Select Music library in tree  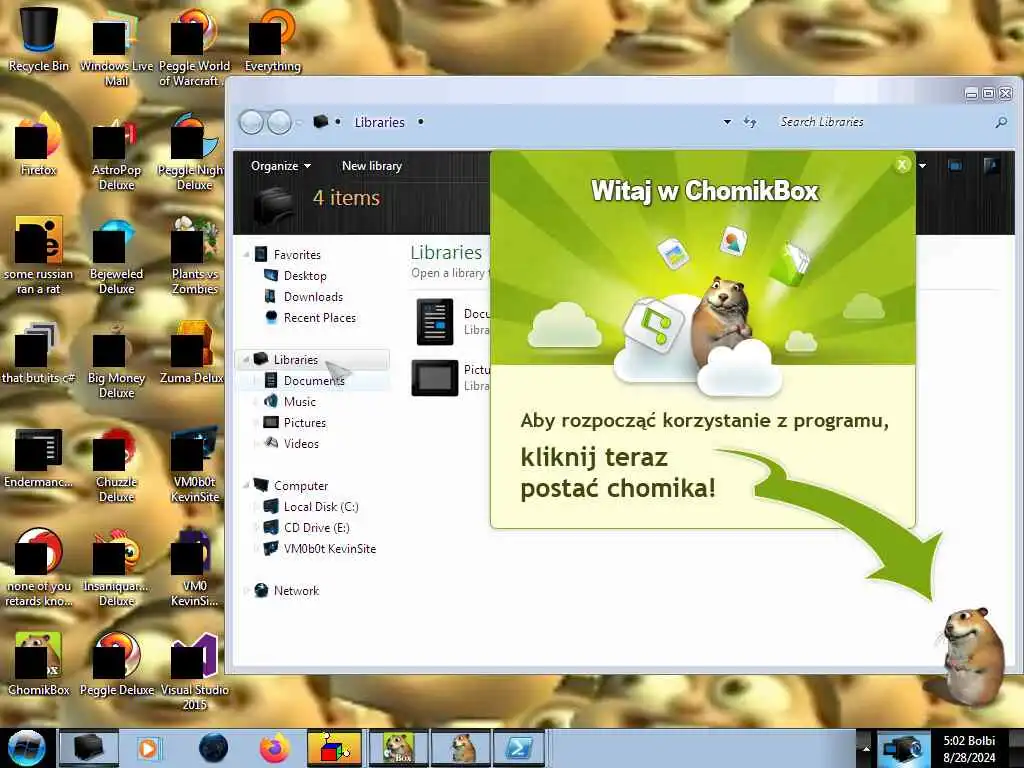pos(299,402)
